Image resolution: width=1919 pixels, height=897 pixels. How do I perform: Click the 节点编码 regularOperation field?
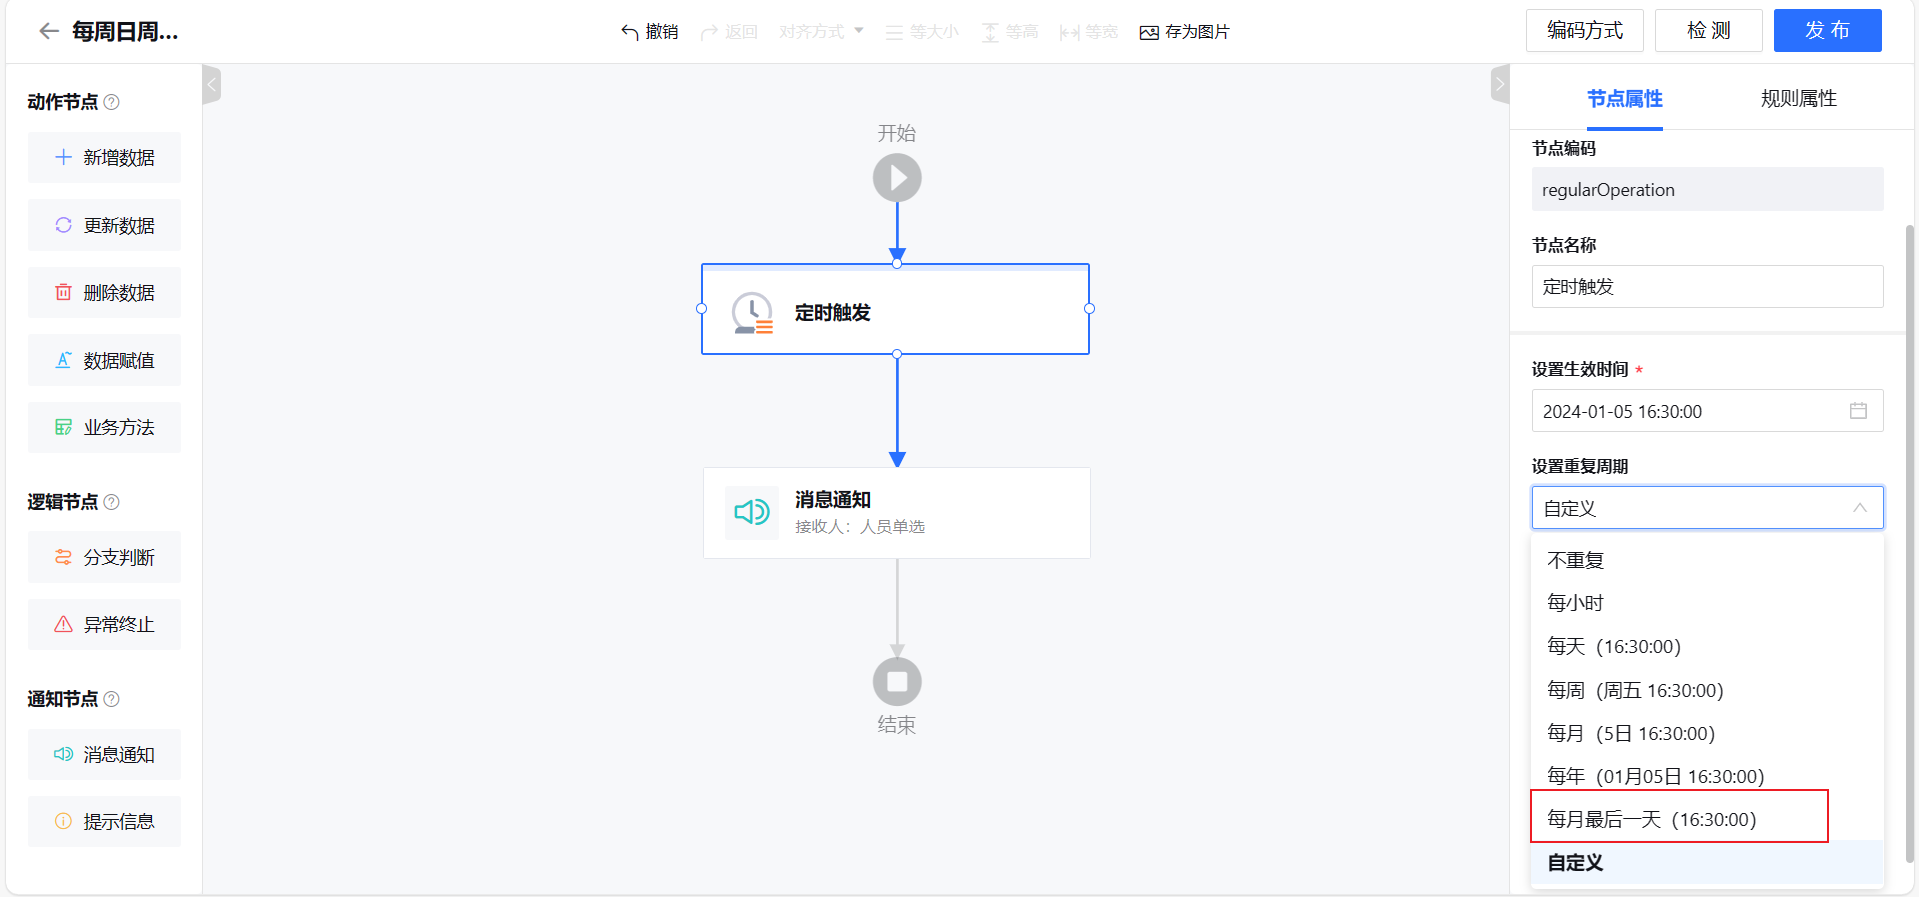[1707, 190]
